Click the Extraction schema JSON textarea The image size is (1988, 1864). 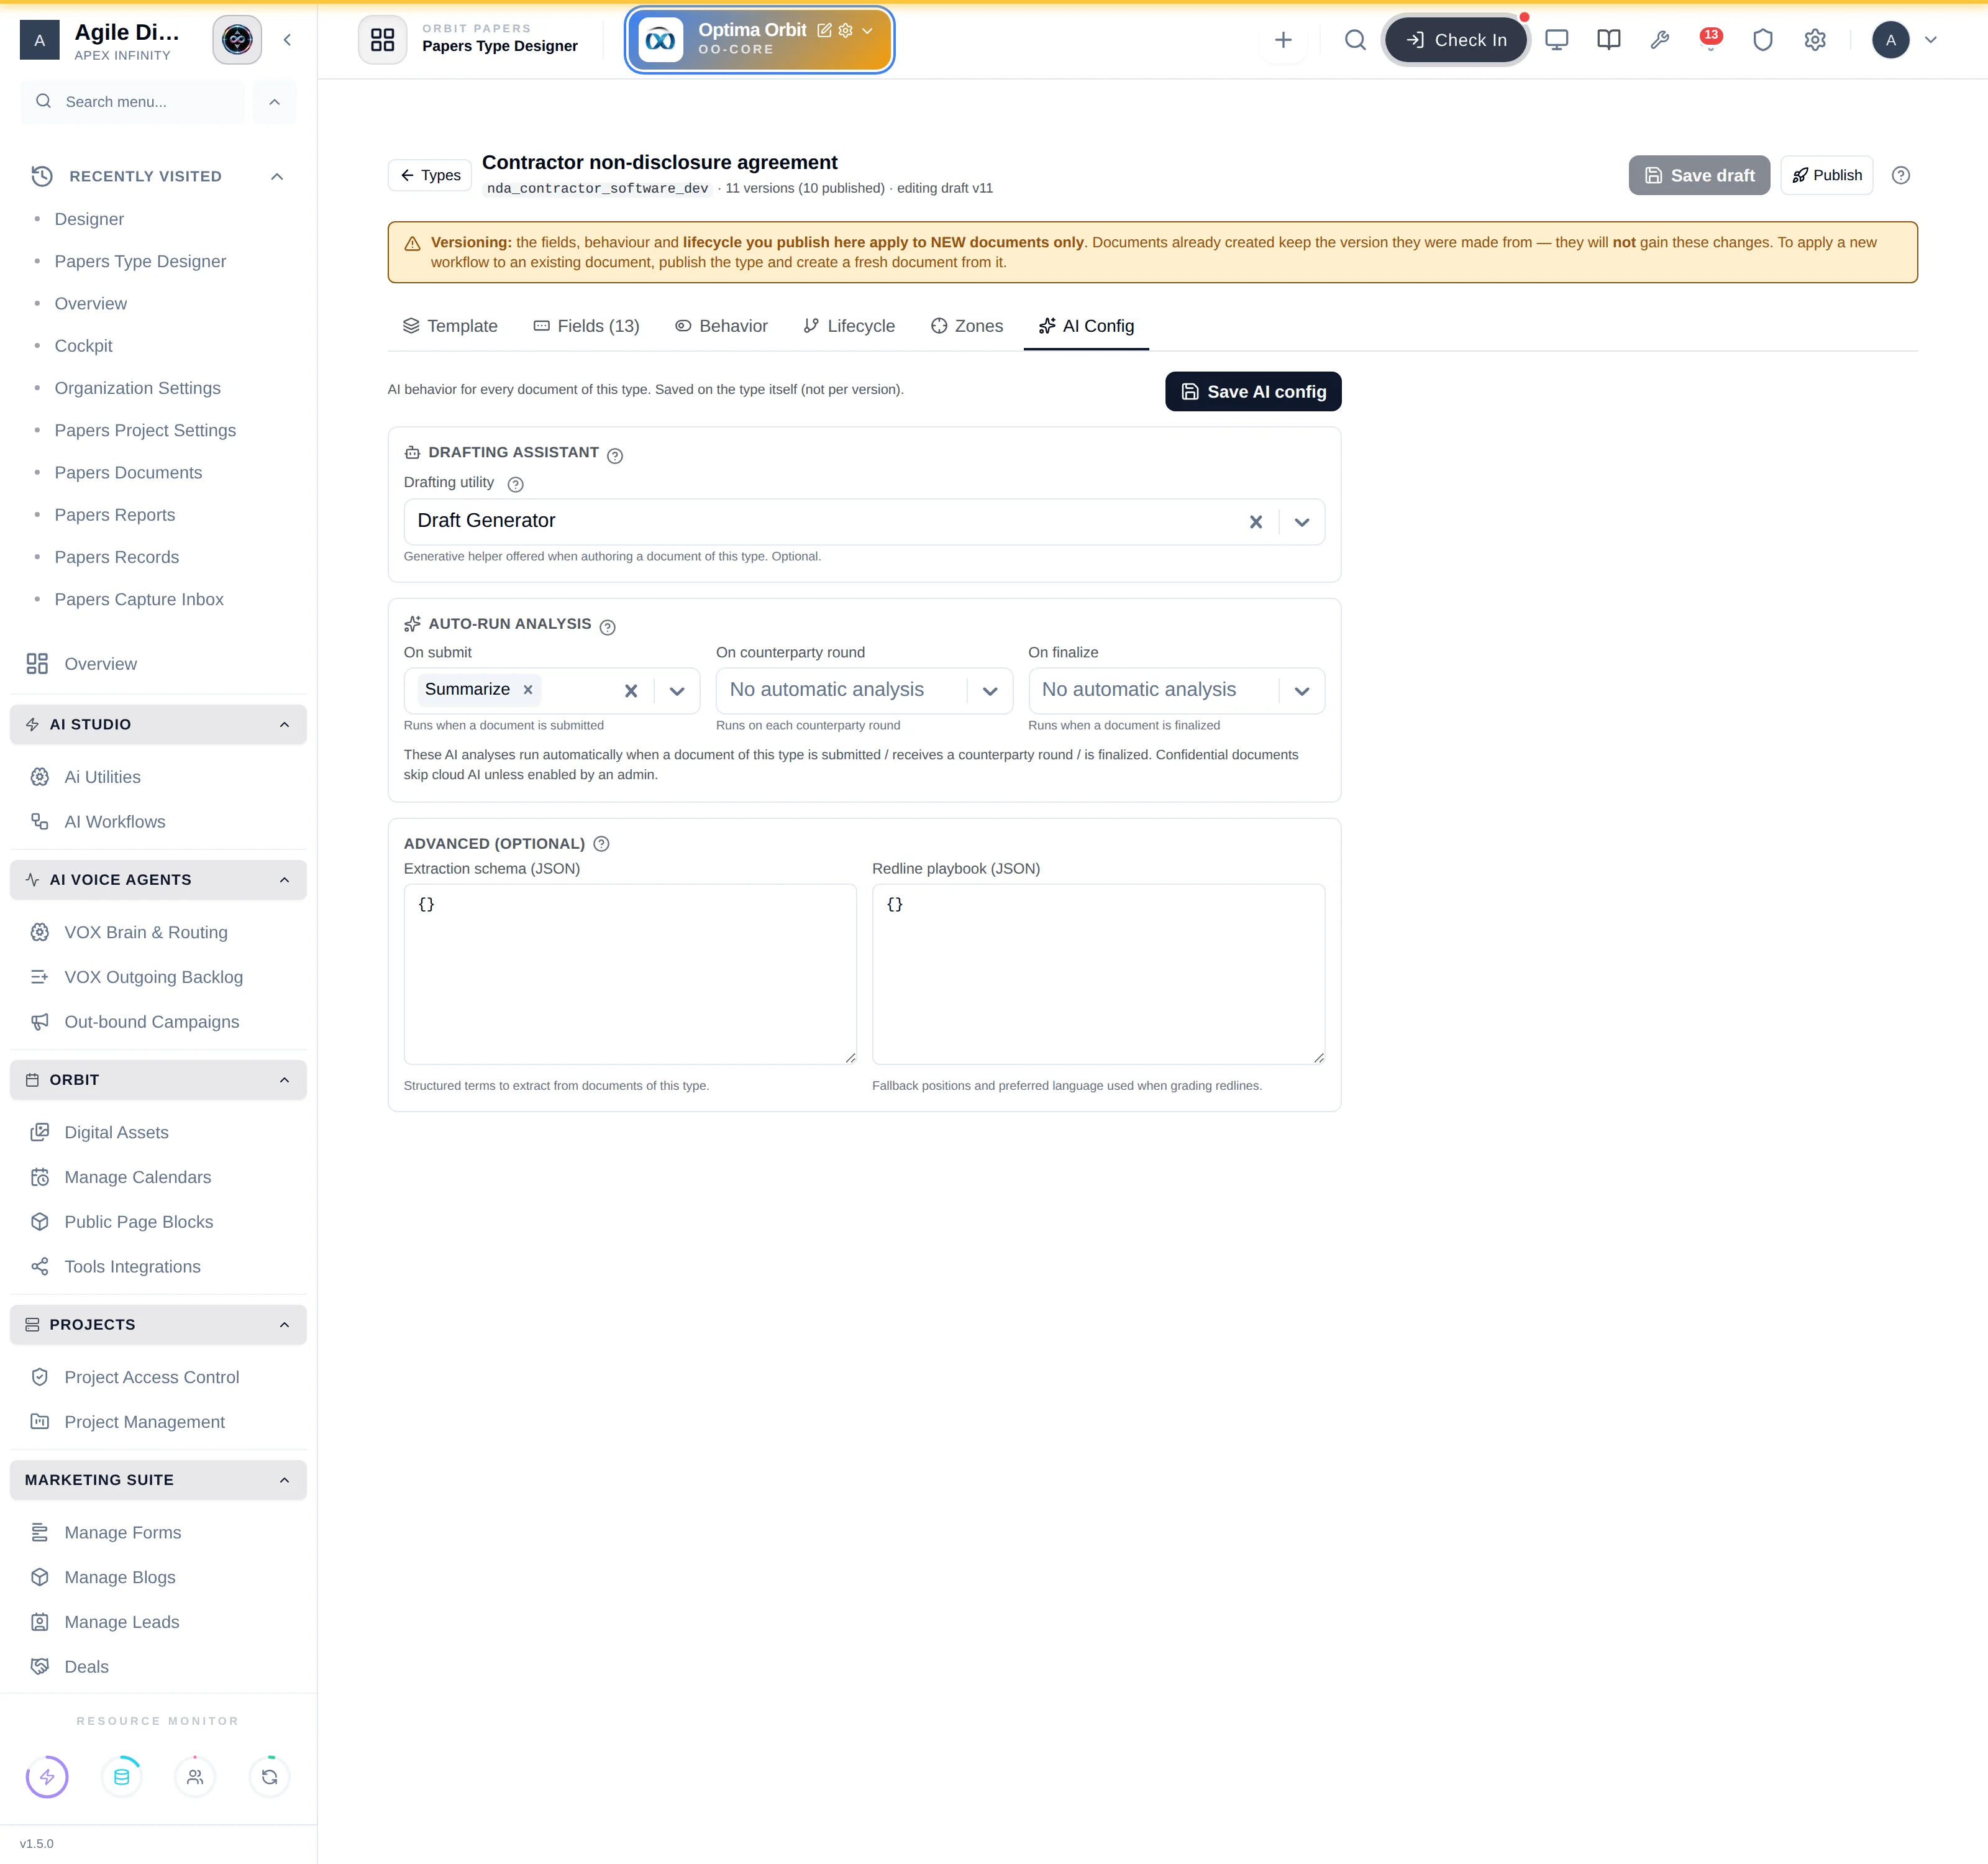point(630,974)
